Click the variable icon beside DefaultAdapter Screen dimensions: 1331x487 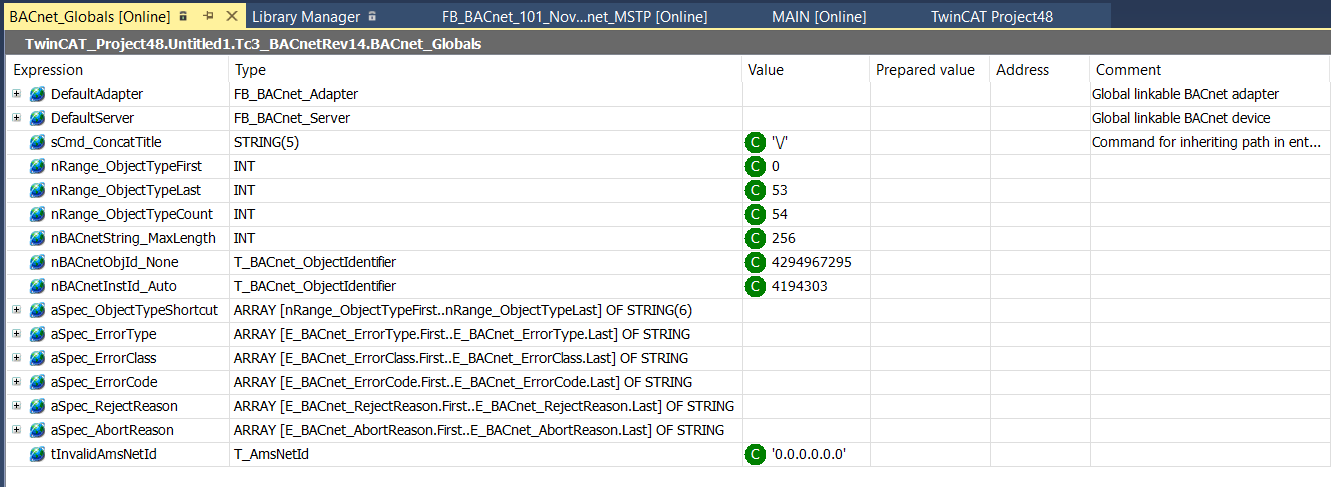[38, 94]
